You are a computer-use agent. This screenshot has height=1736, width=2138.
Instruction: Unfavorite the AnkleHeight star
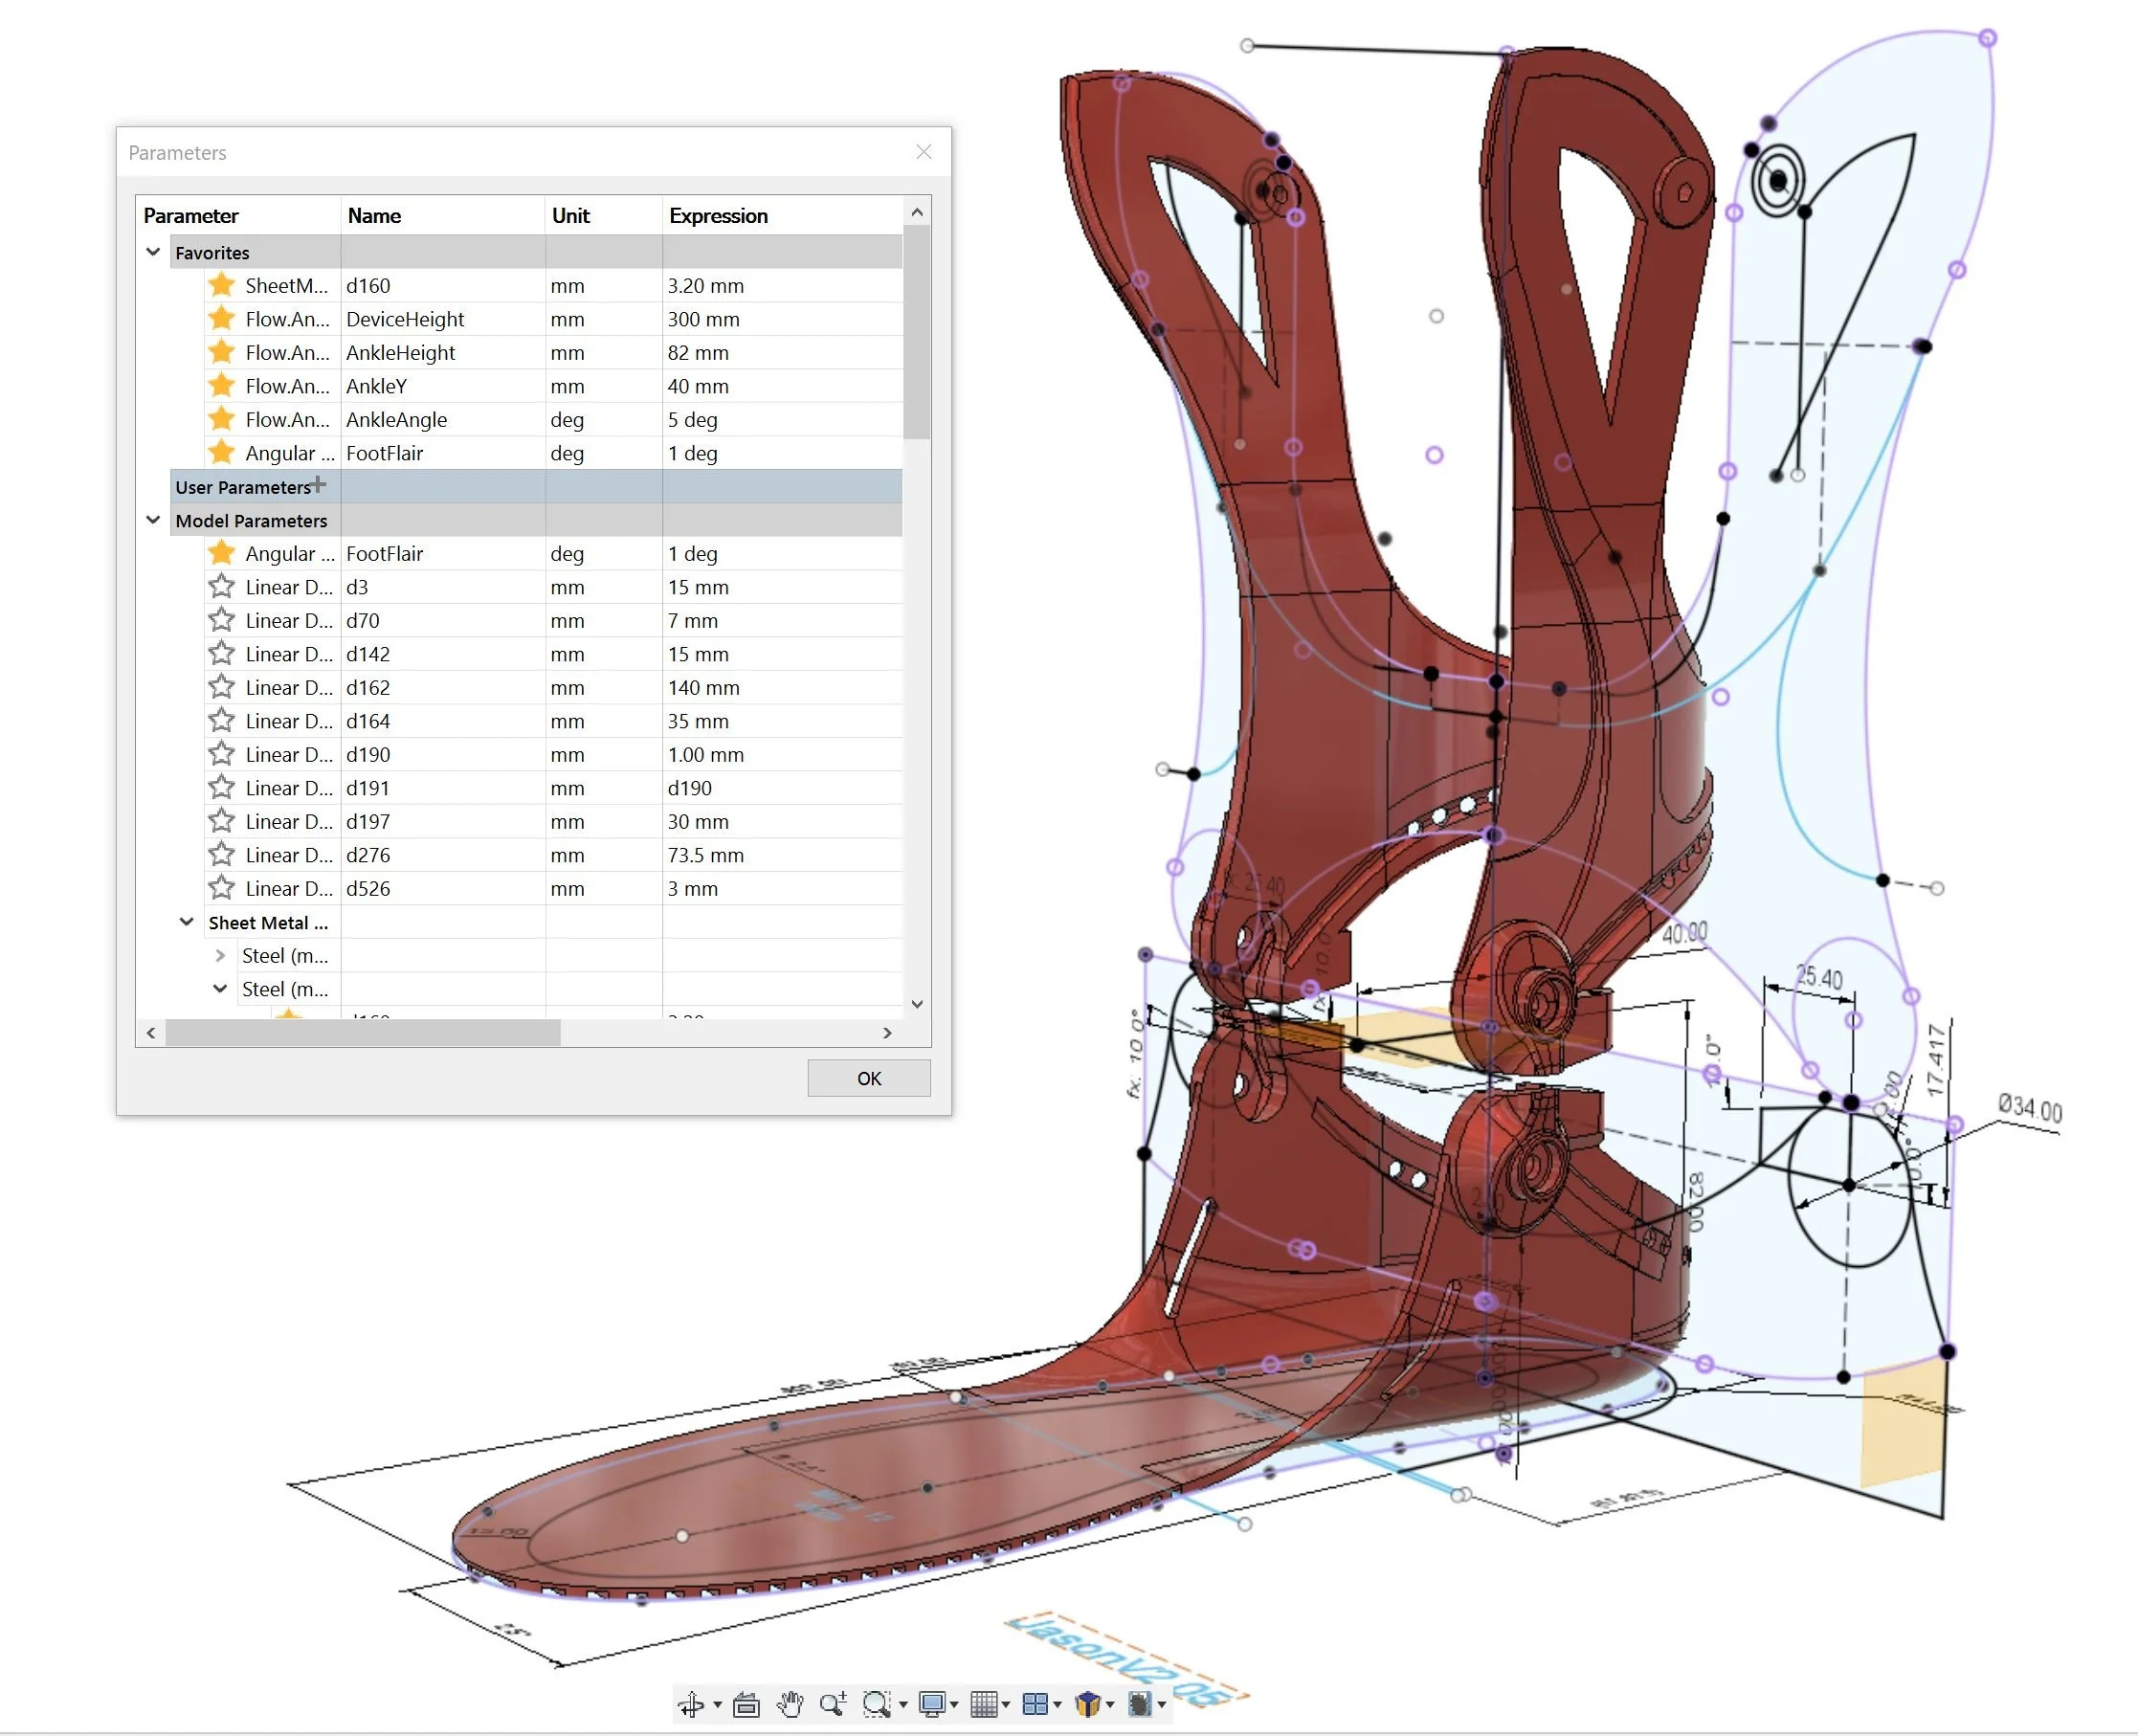(221, 352)
